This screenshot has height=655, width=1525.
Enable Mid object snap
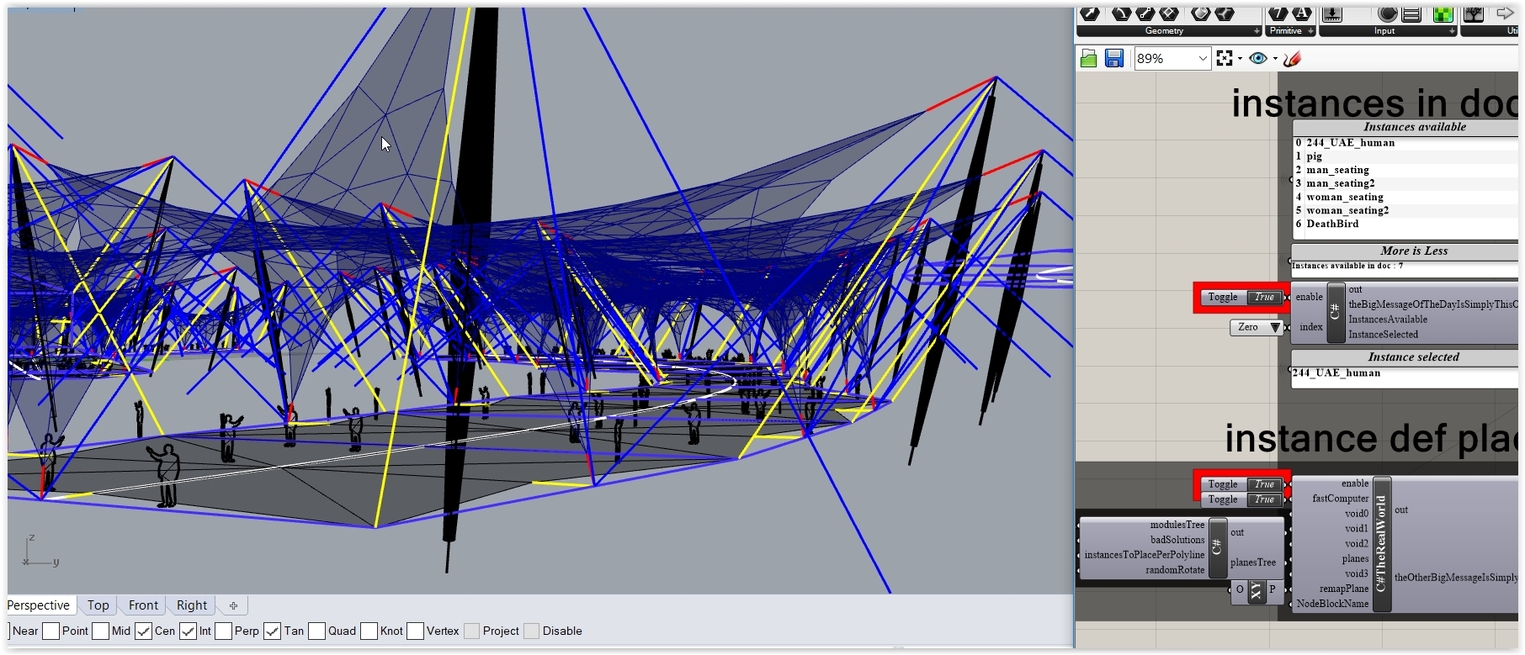pyautogui.click(x=100, y=631)
